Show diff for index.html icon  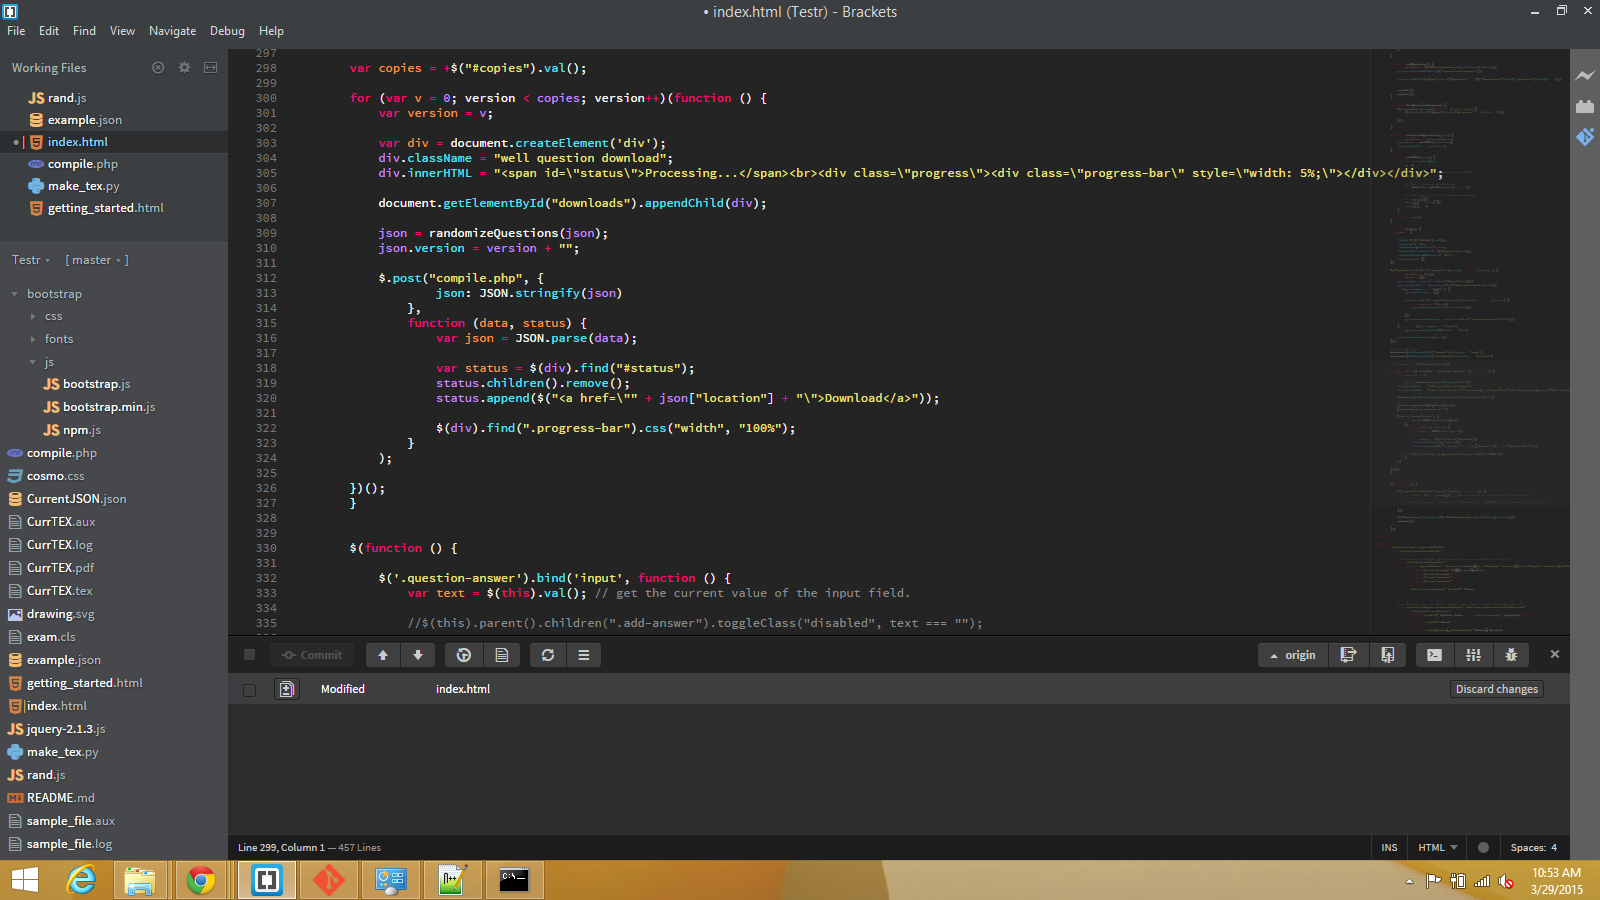click(x=287, y=689)
